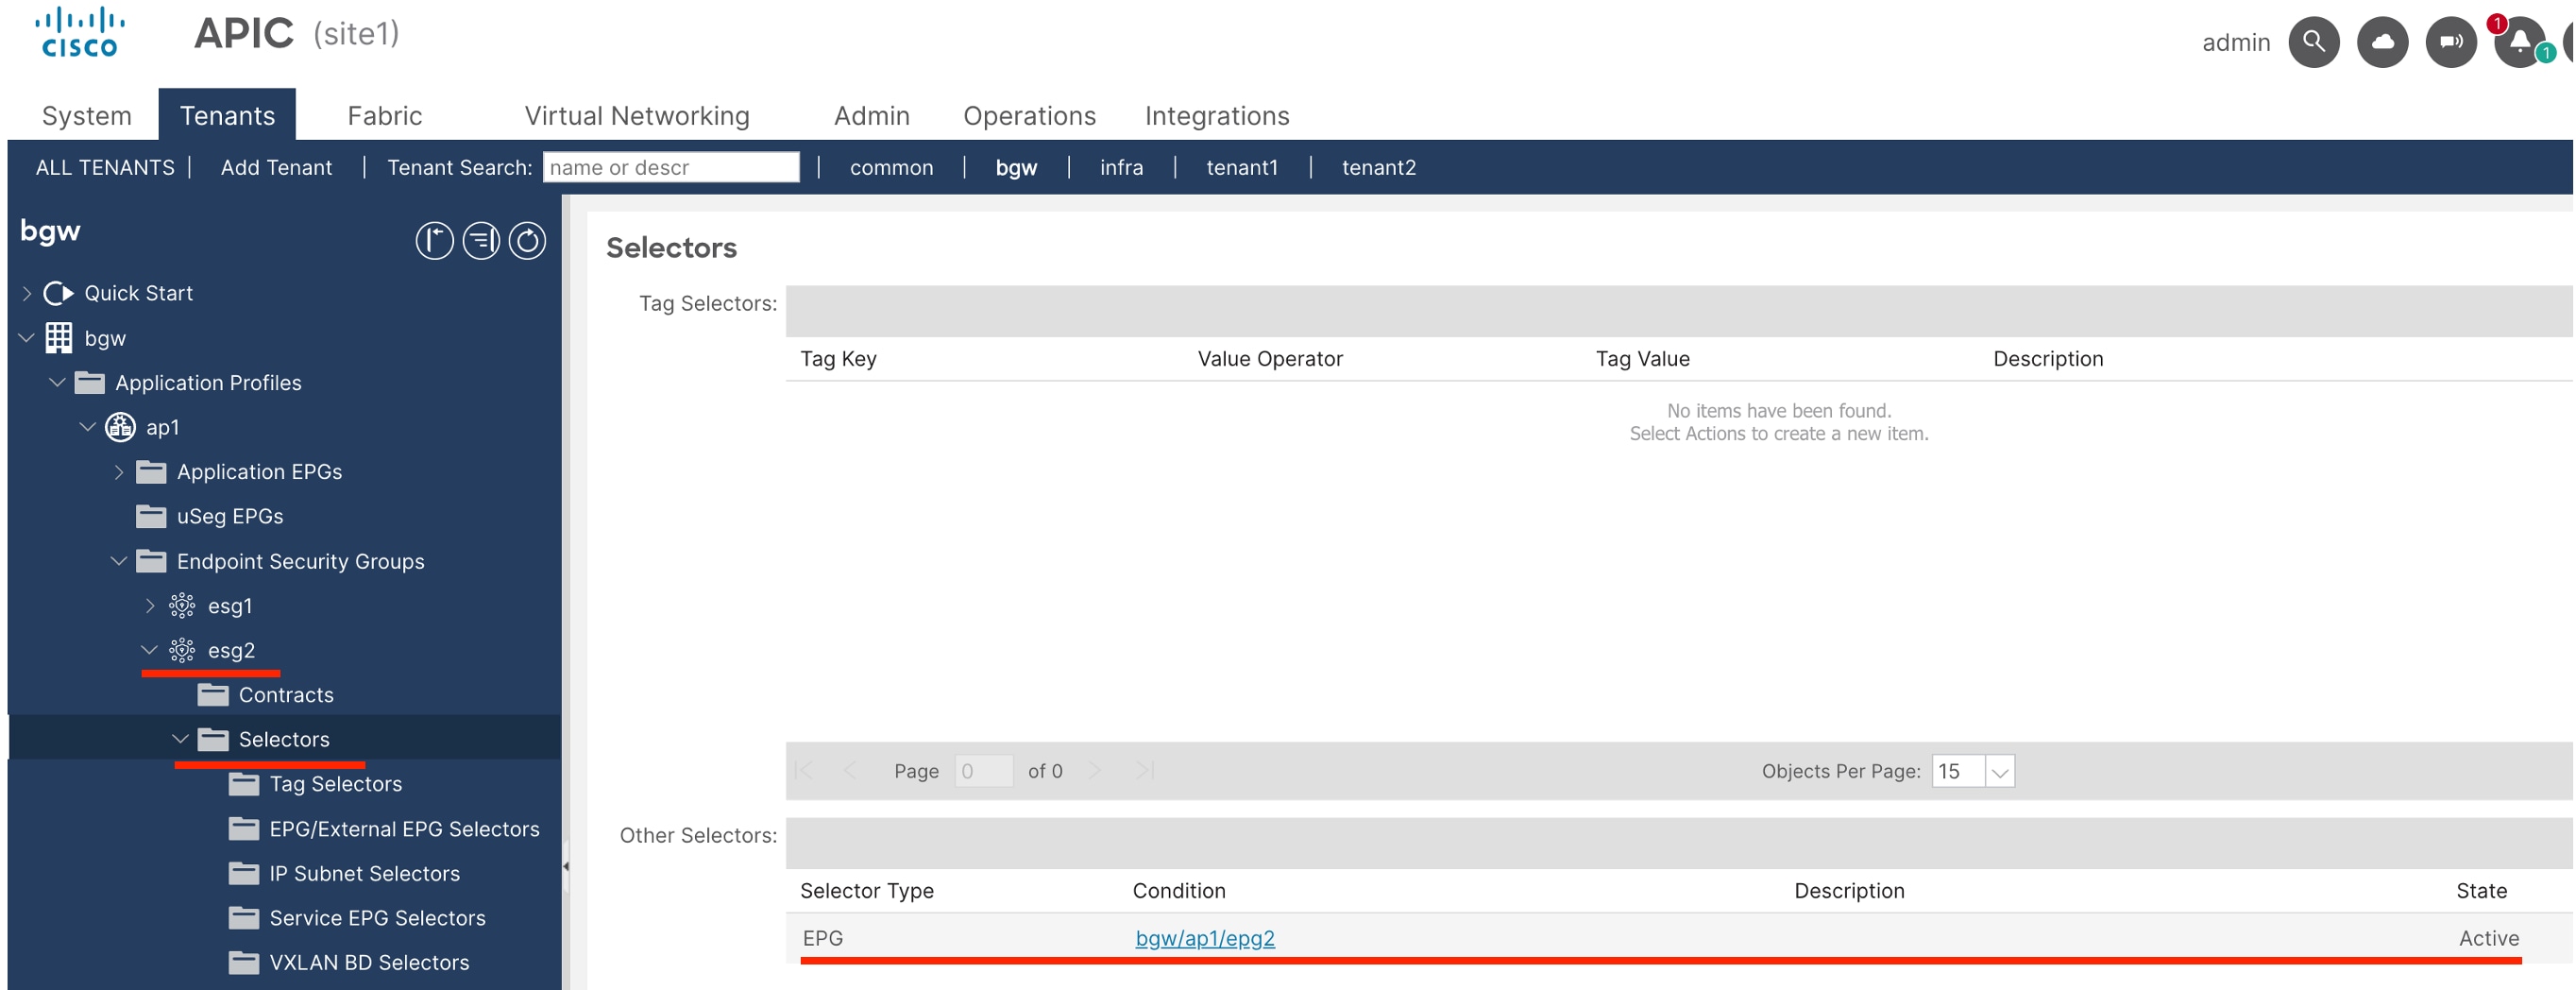Open the System tab
The width and height of the screenshot is (2576, 990).
pos(87,116)
